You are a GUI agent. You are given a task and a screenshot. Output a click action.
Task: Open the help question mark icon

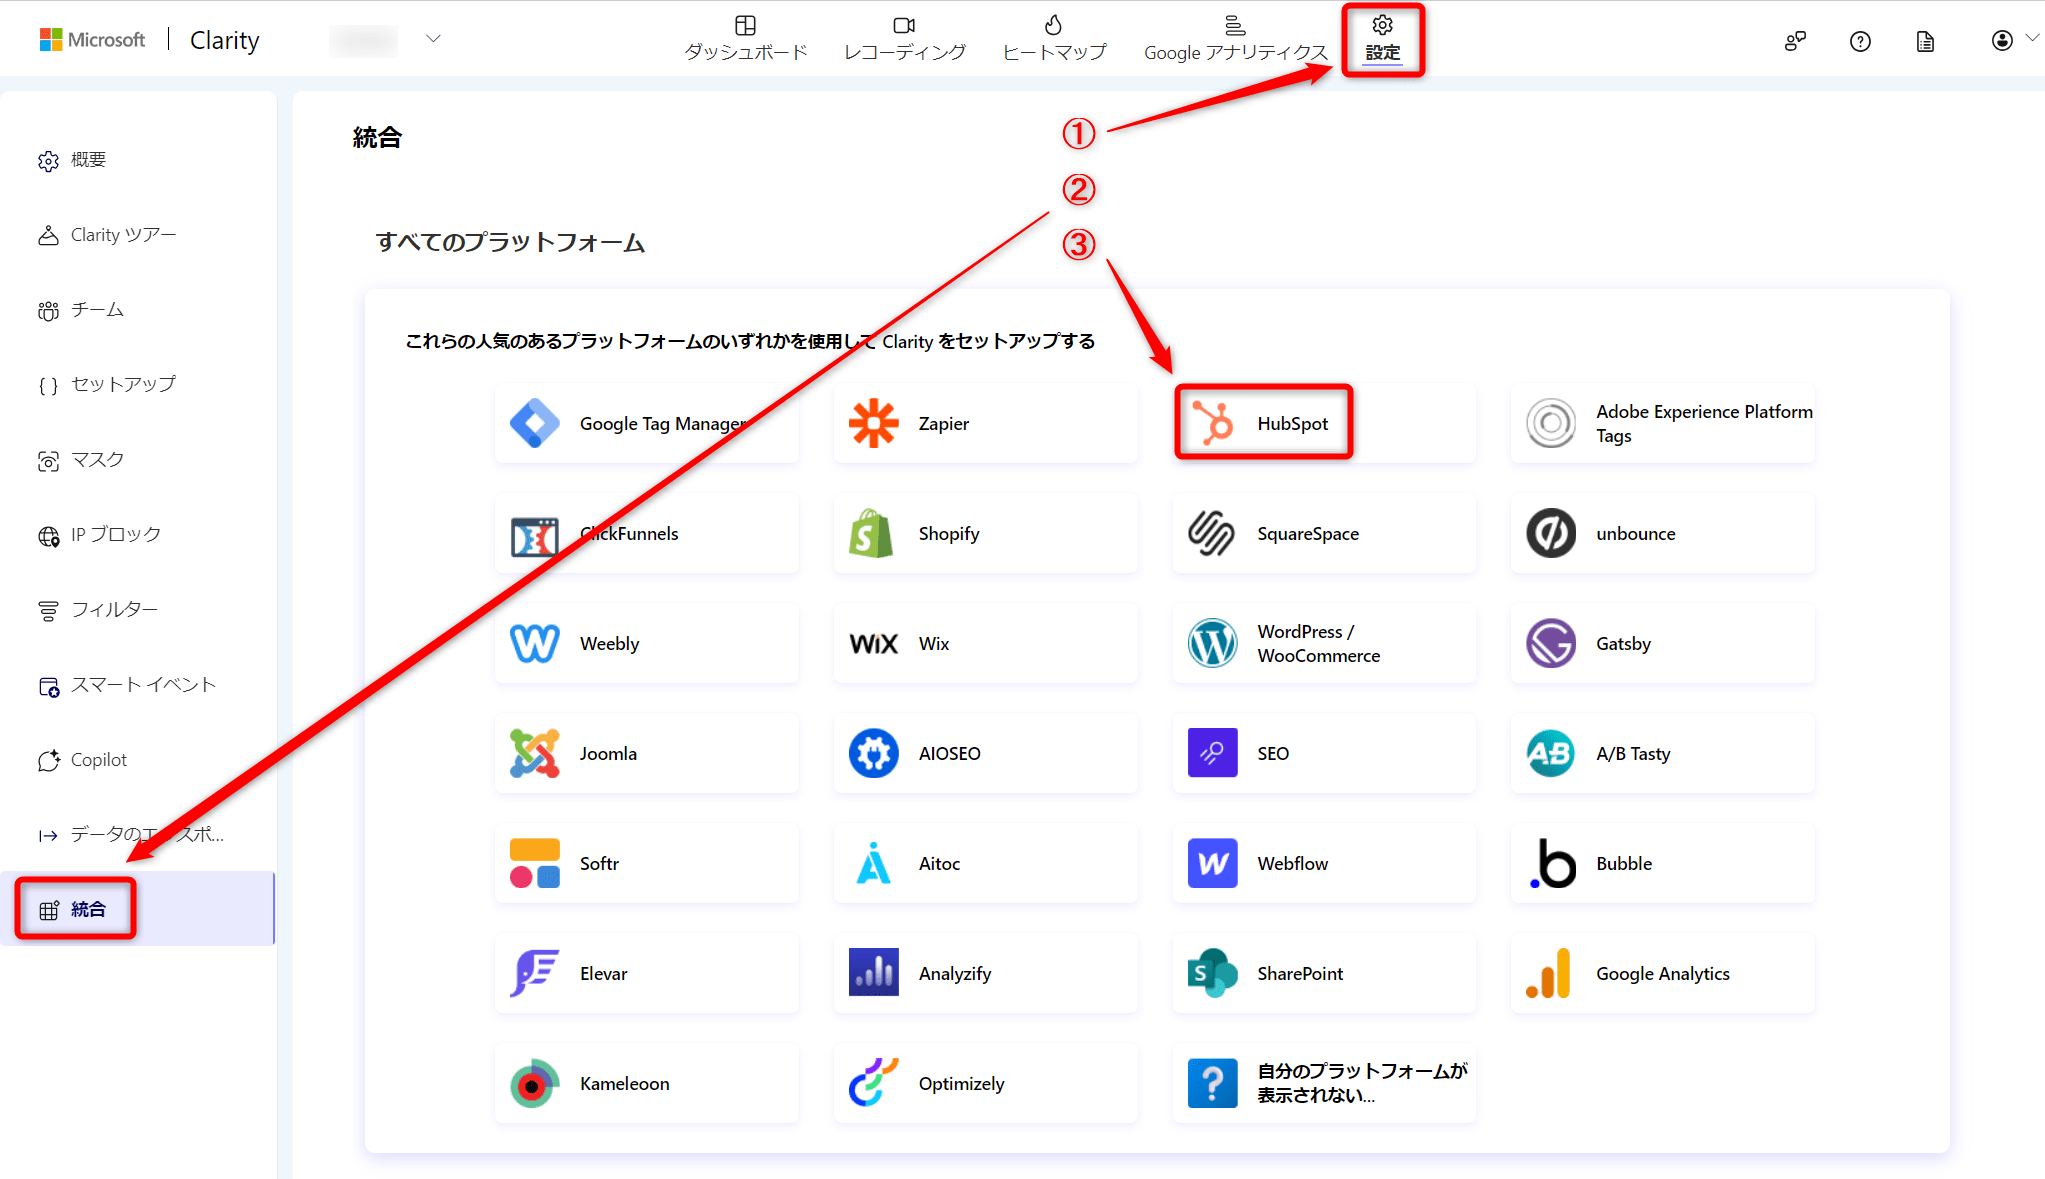click(1860, 41)
